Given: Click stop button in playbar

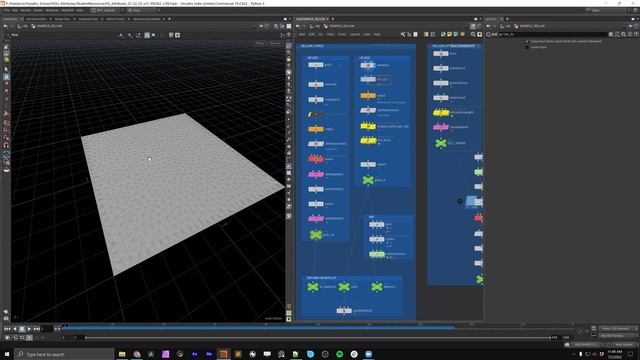Looking at the screenshot, I should pos(22,329).
